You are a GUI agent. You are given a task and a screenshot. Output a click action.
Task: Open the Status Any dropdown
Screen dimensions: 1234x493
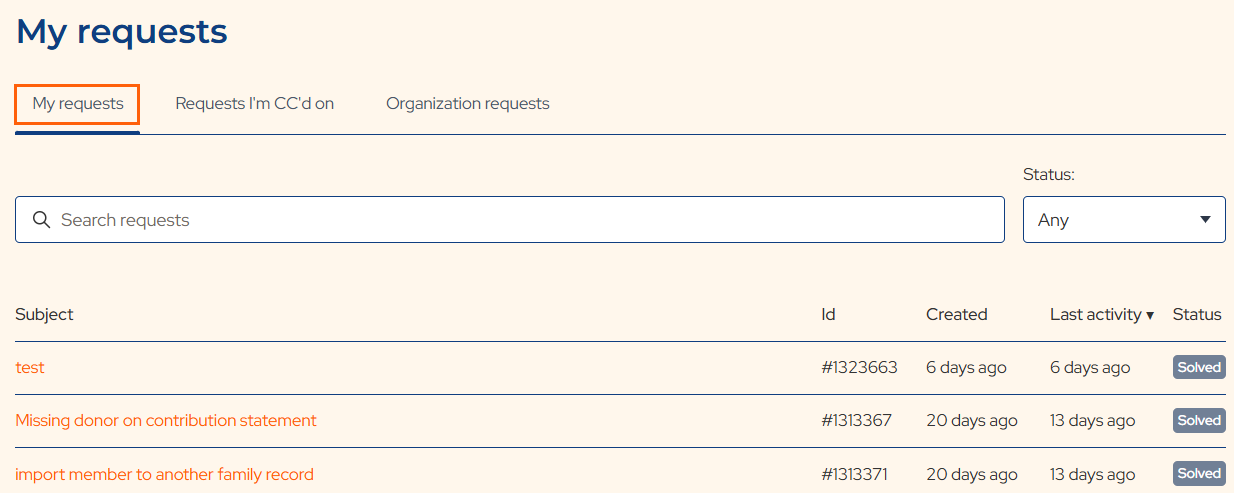1124,219
